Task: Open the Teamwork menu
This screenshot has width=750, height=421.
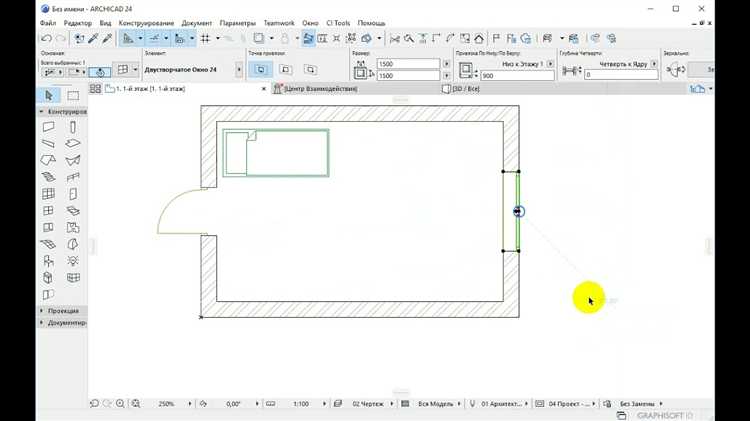Action: click(x=279, y=23)
